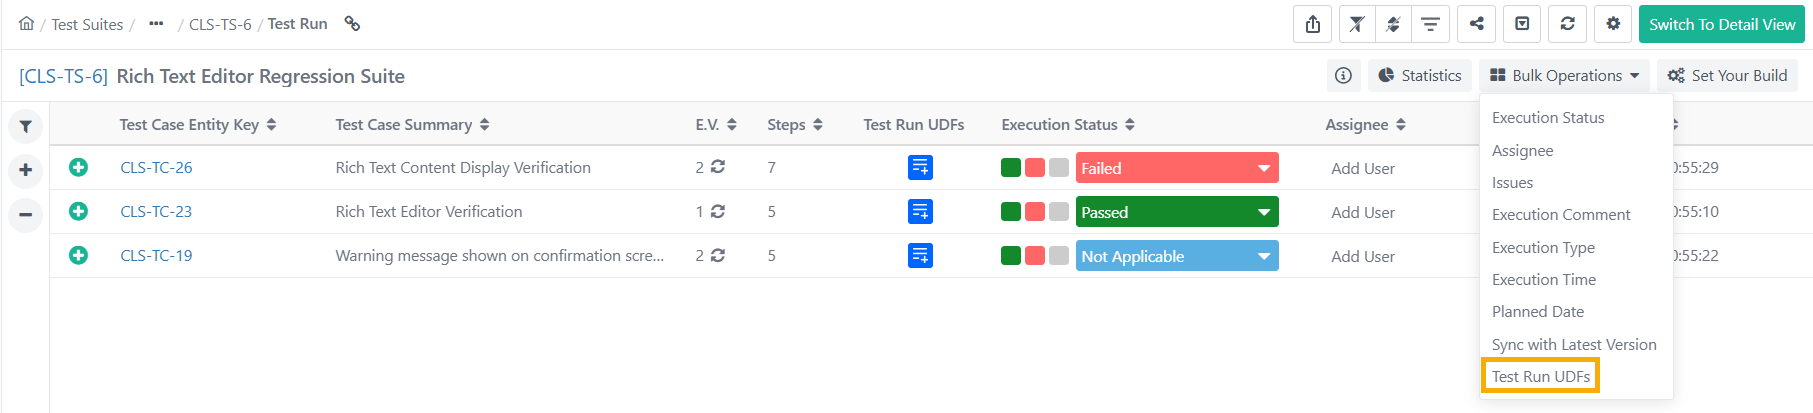The width and height of the screenshot is (1813, 413).
Task: Go to the home breadcrumb icon
Action: click(x=27, y=23)
